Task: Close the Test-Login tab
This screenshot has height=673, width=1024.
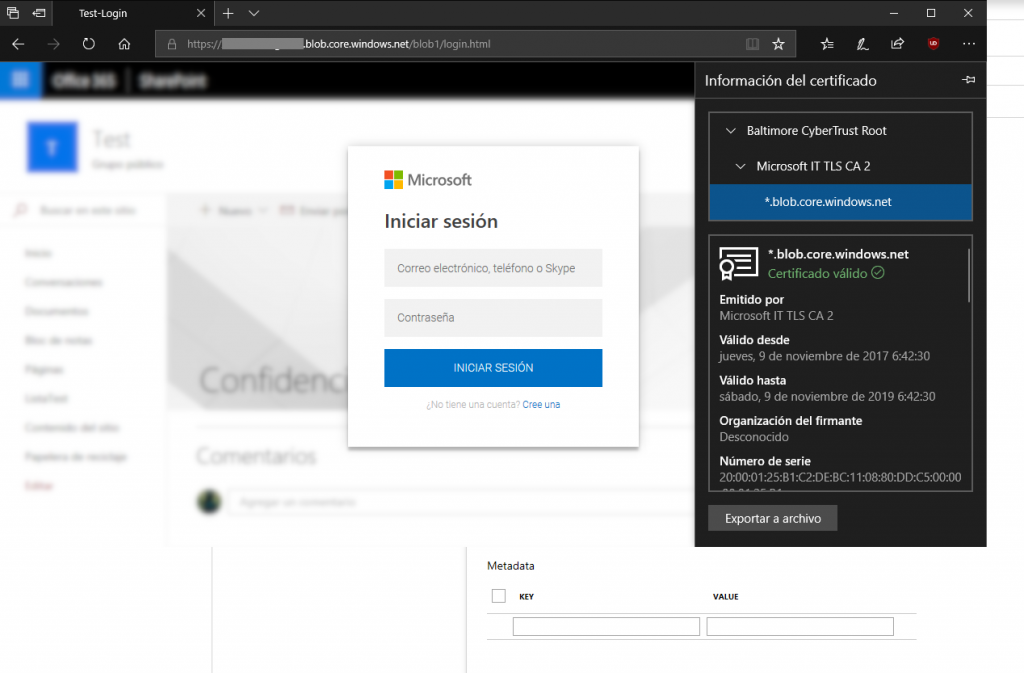Action: (201, 13)
